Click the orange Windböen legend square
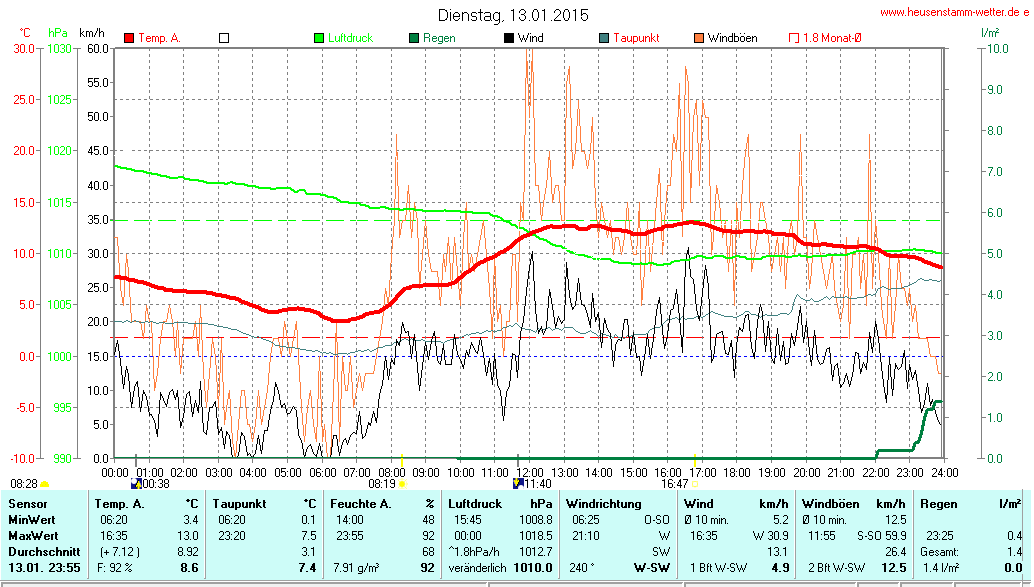1034x587 pixels. coord(698,38)
